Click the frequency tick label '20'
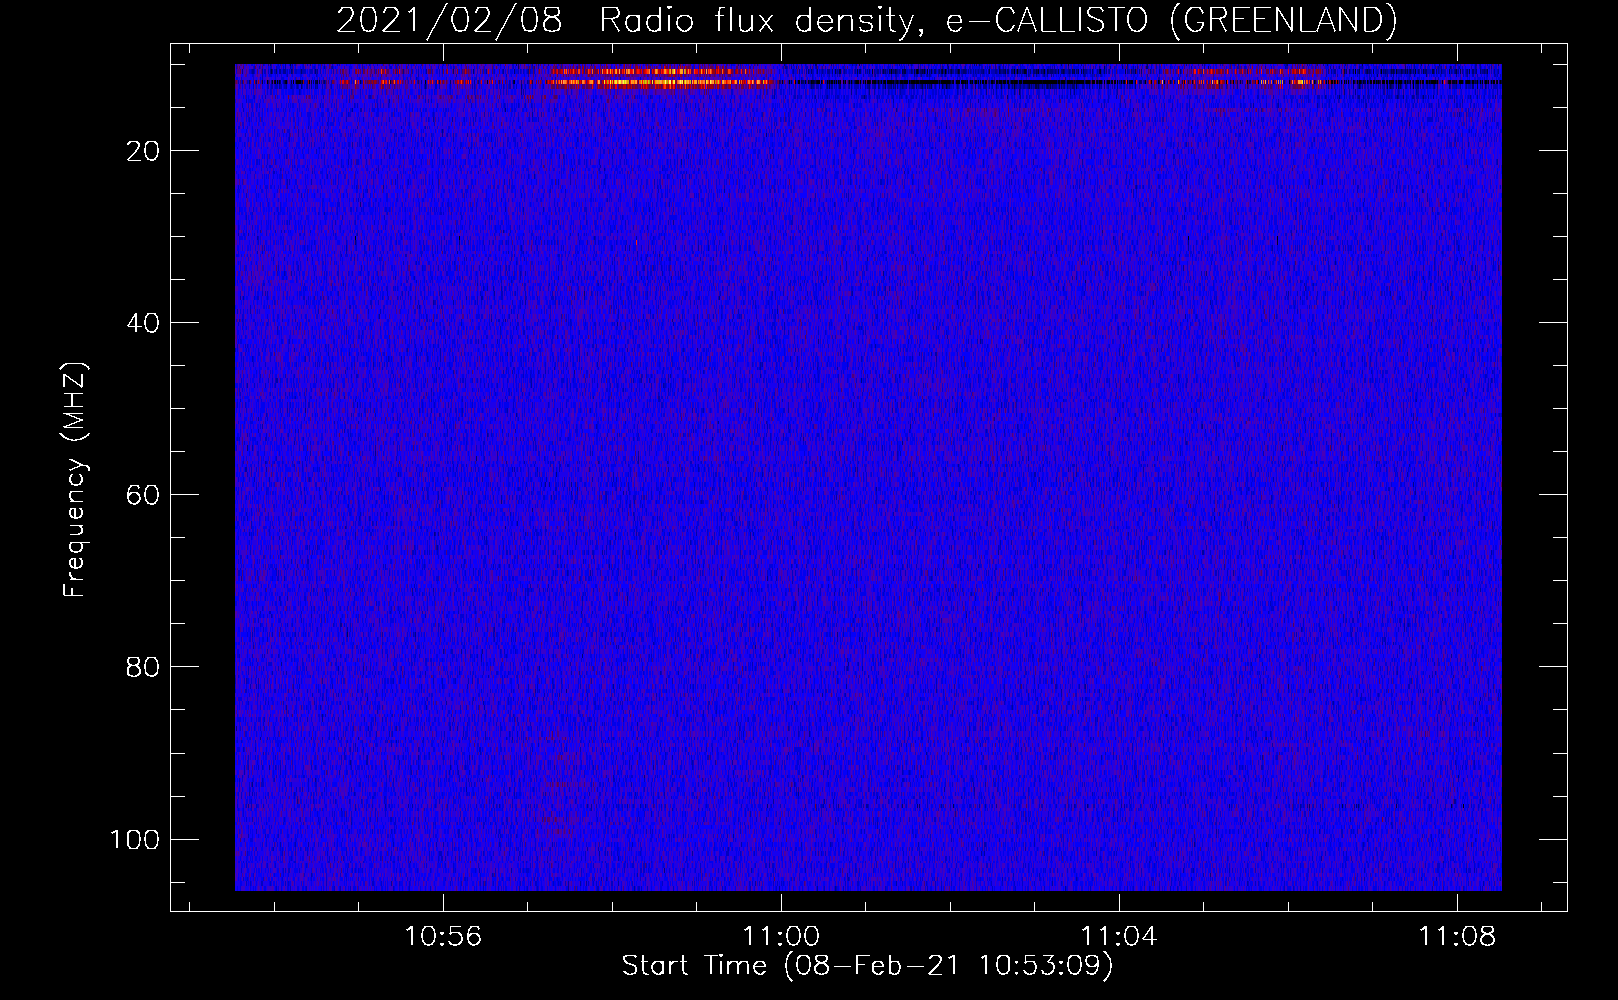 [144, 151]
